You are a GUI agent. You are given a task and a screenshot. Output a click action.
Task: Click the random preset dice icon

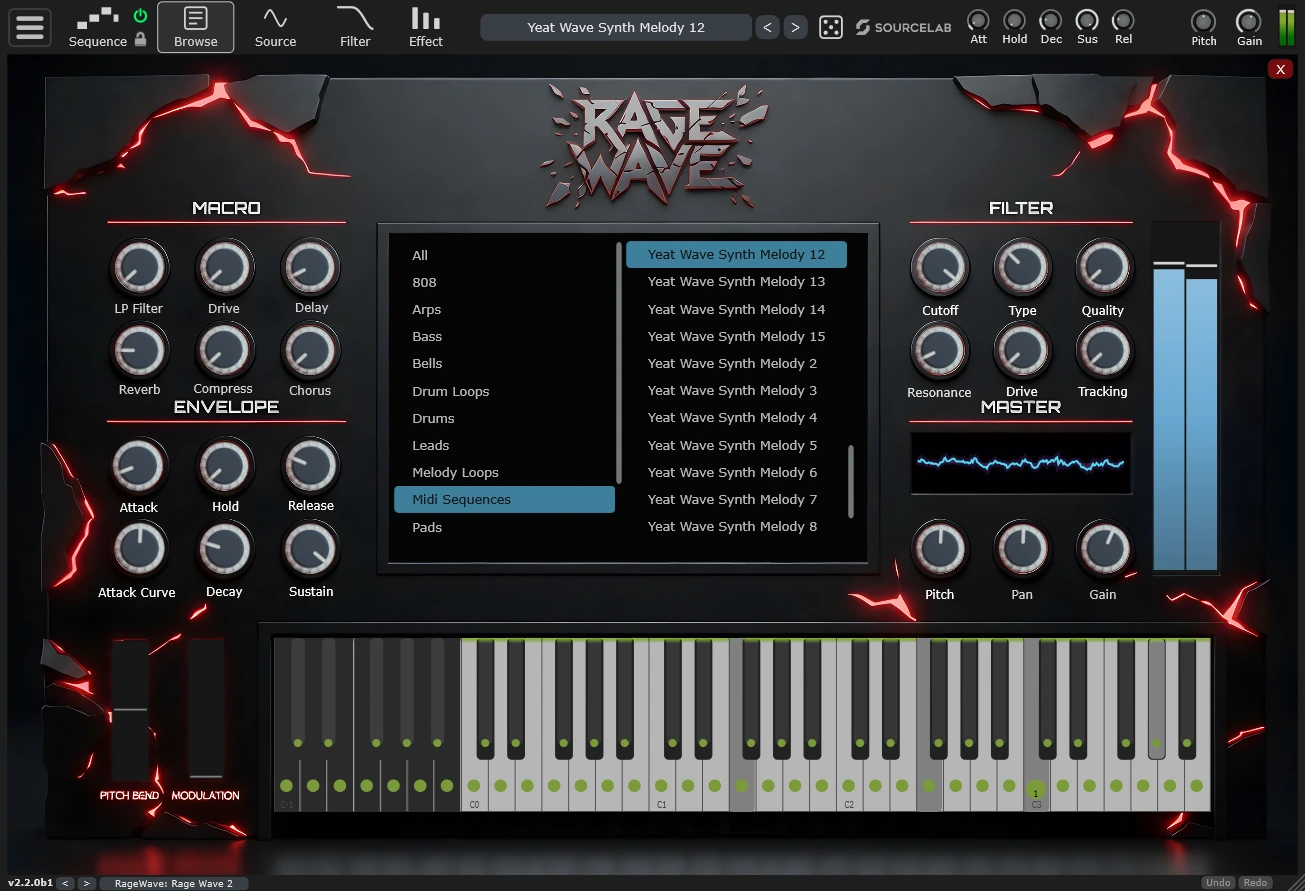pyautogui.click(x=831, y=27)
